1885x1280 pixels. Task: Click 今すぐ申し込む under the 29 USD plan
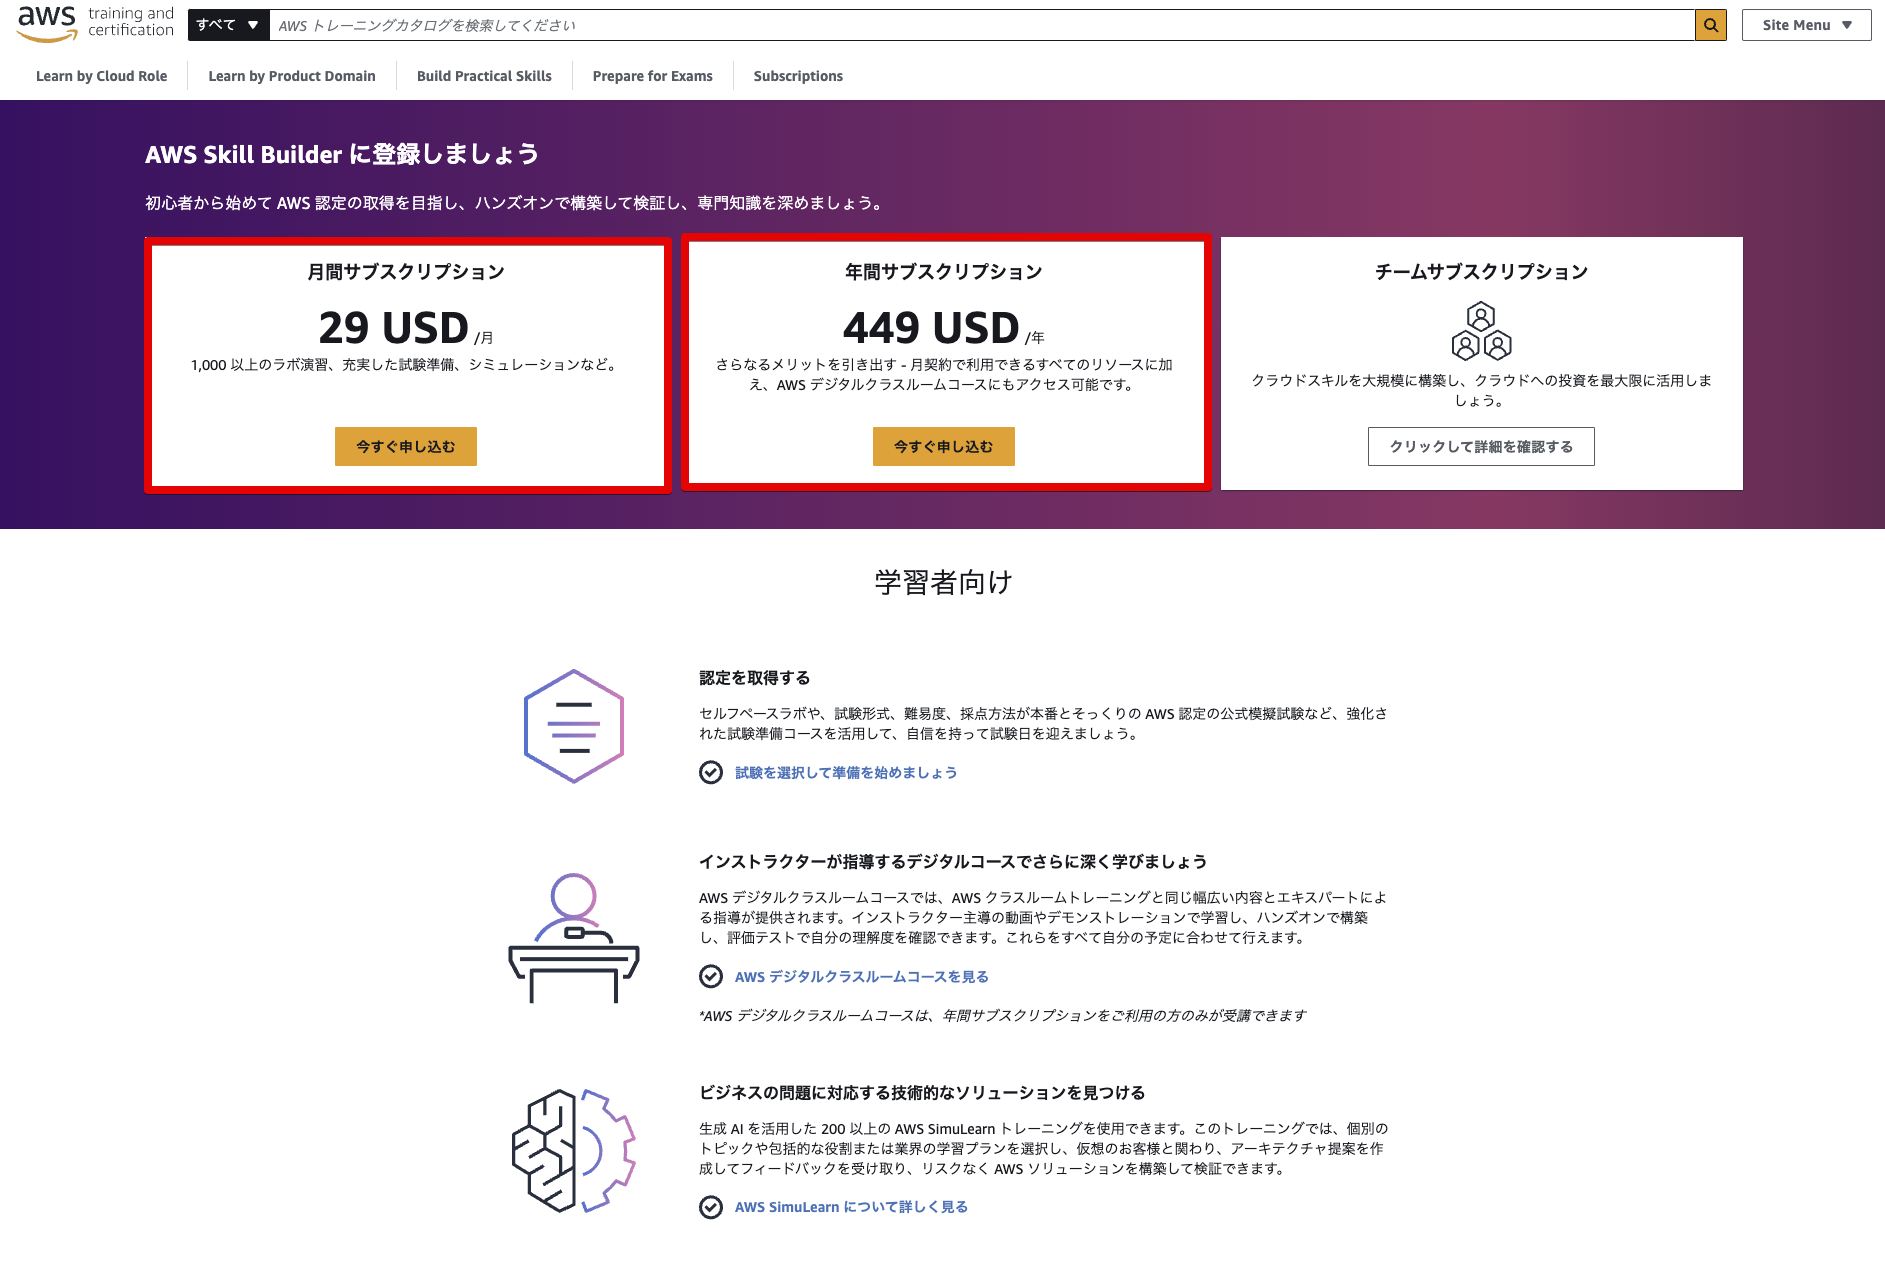[x=406, y=446]
